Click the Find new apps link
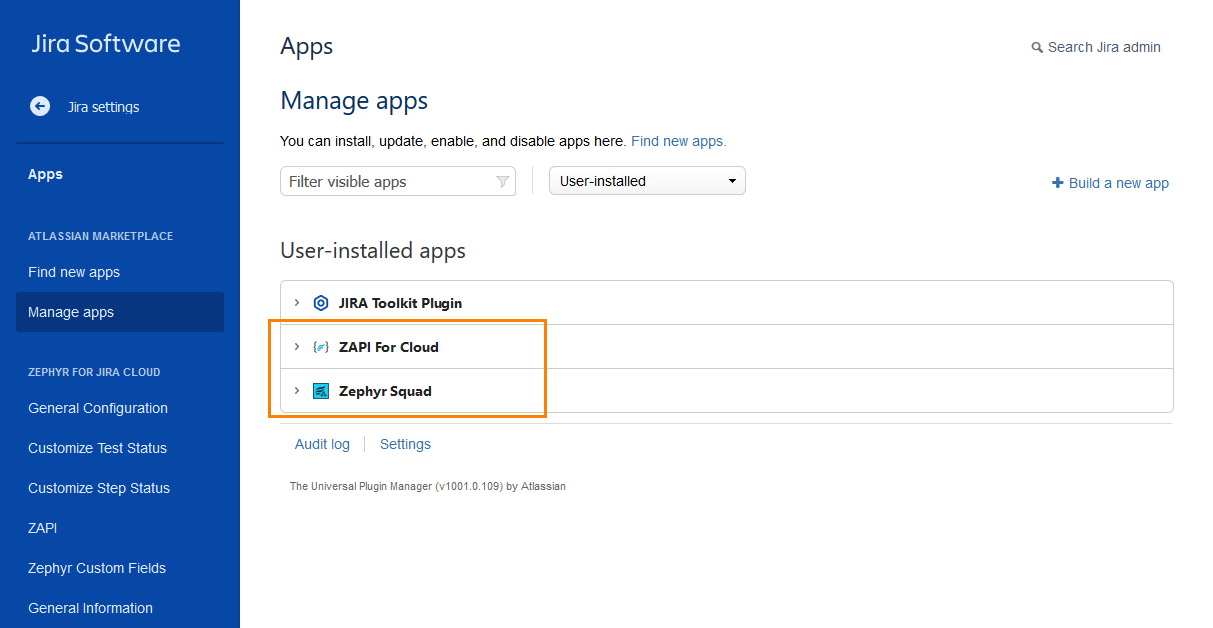1213x628 pixels. tap(677, 141)
